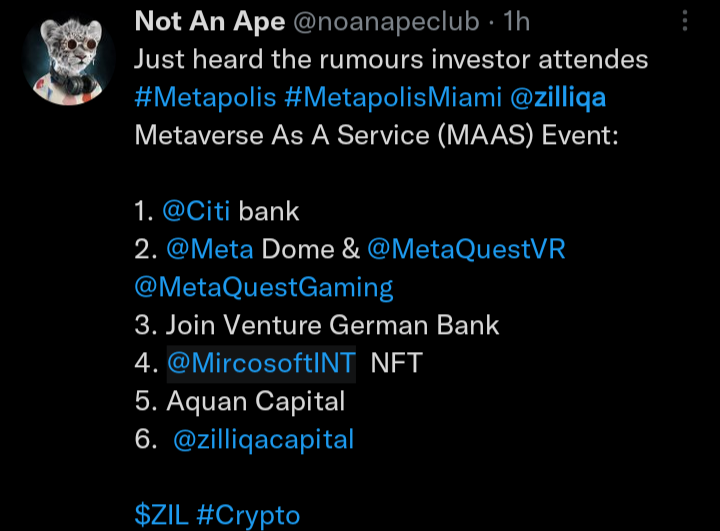Visit the @Citi mention

tap(196, 211)
